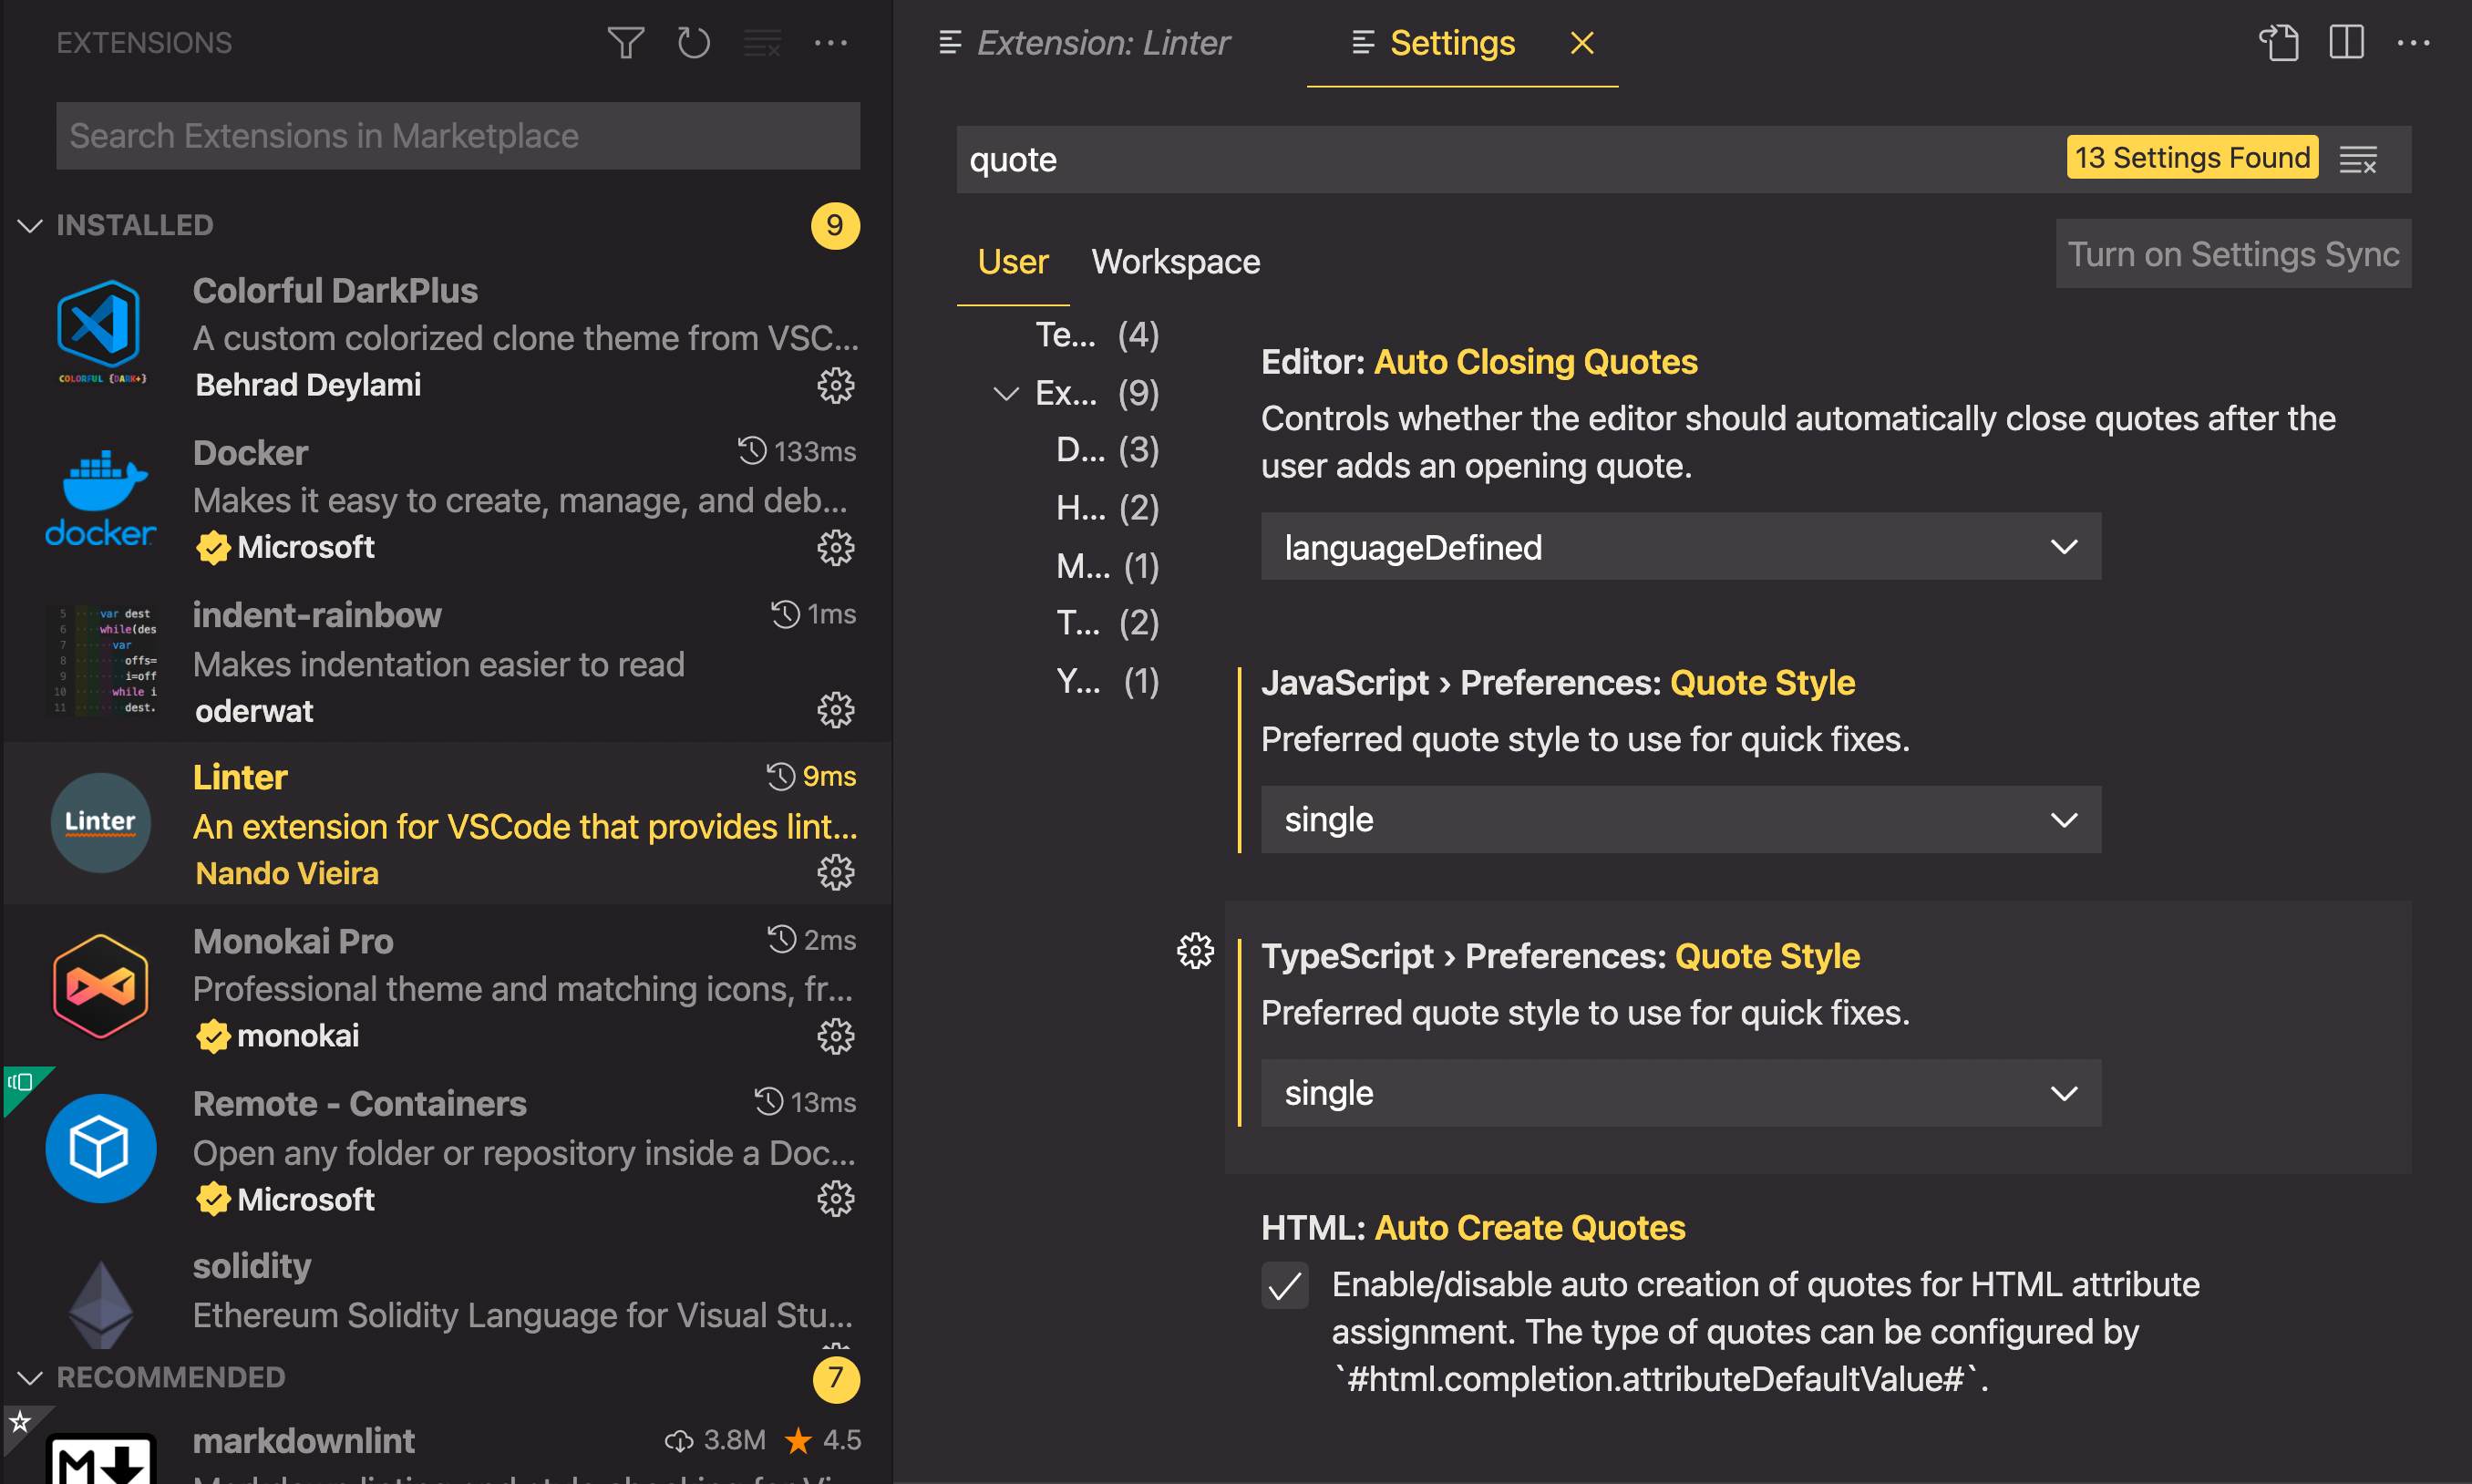The image size is (2472, 1484).
Task: Select T... (2) settings subcategory
Action: pos(1108,623)
